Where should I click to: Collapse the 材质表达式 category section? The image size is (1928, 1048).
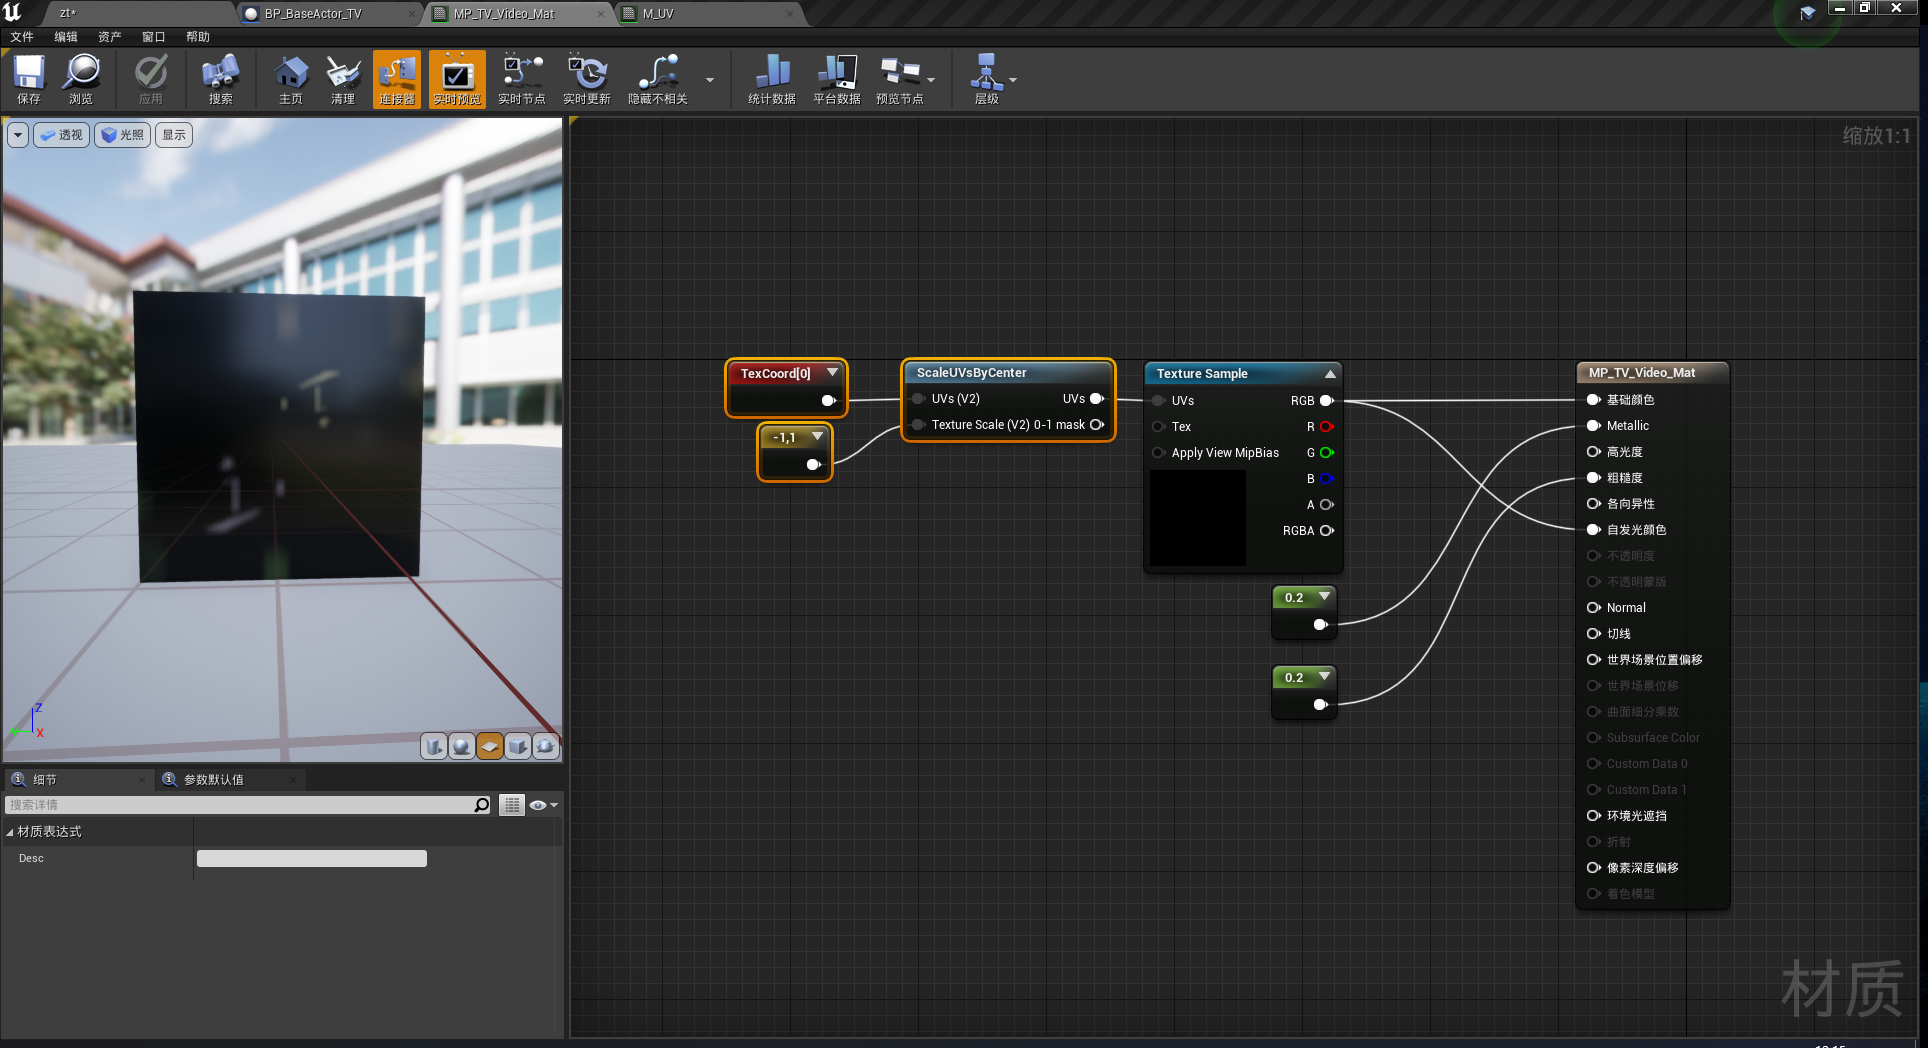[x=10, y=832]
